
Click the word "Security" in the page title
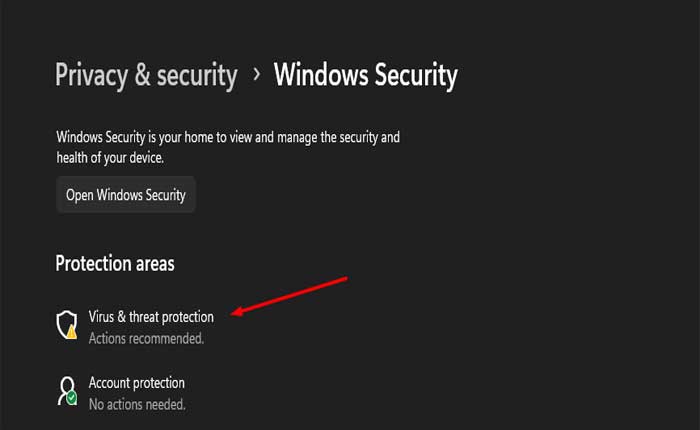[x=411, y=75]
